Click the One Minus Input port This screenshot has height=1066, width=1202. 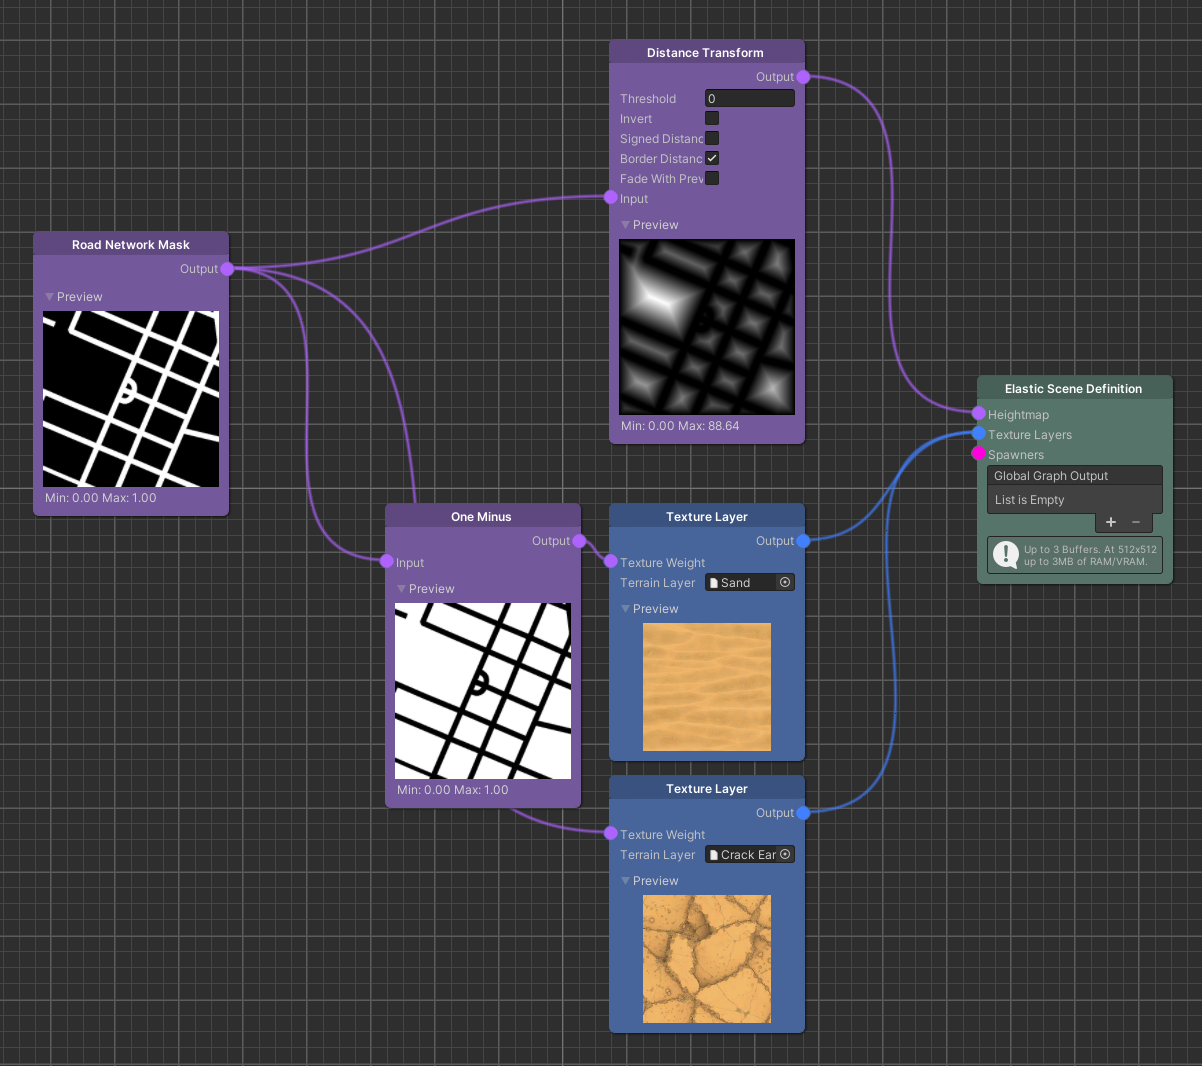point(387,562)
